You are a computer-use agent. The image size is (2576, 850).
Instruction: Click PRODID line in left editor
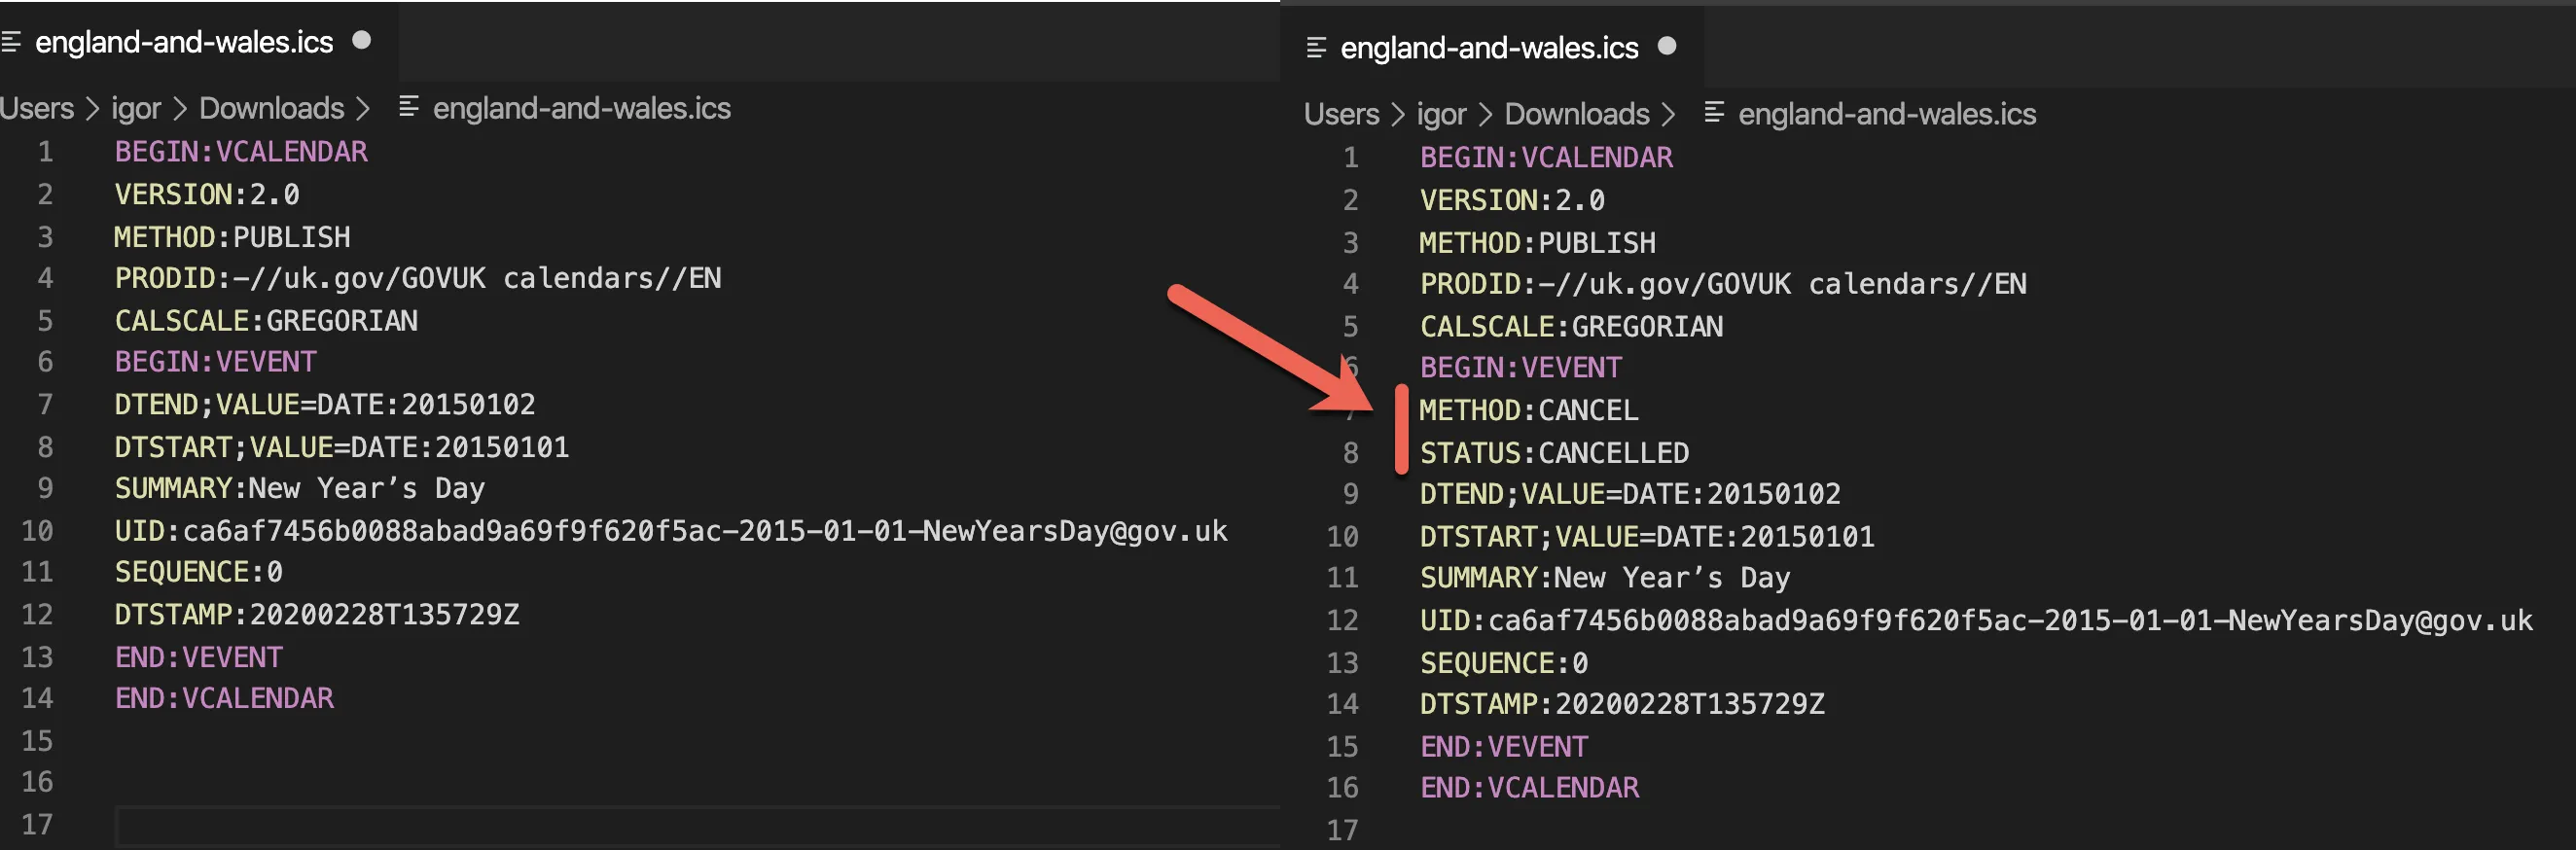click(418, 278)
